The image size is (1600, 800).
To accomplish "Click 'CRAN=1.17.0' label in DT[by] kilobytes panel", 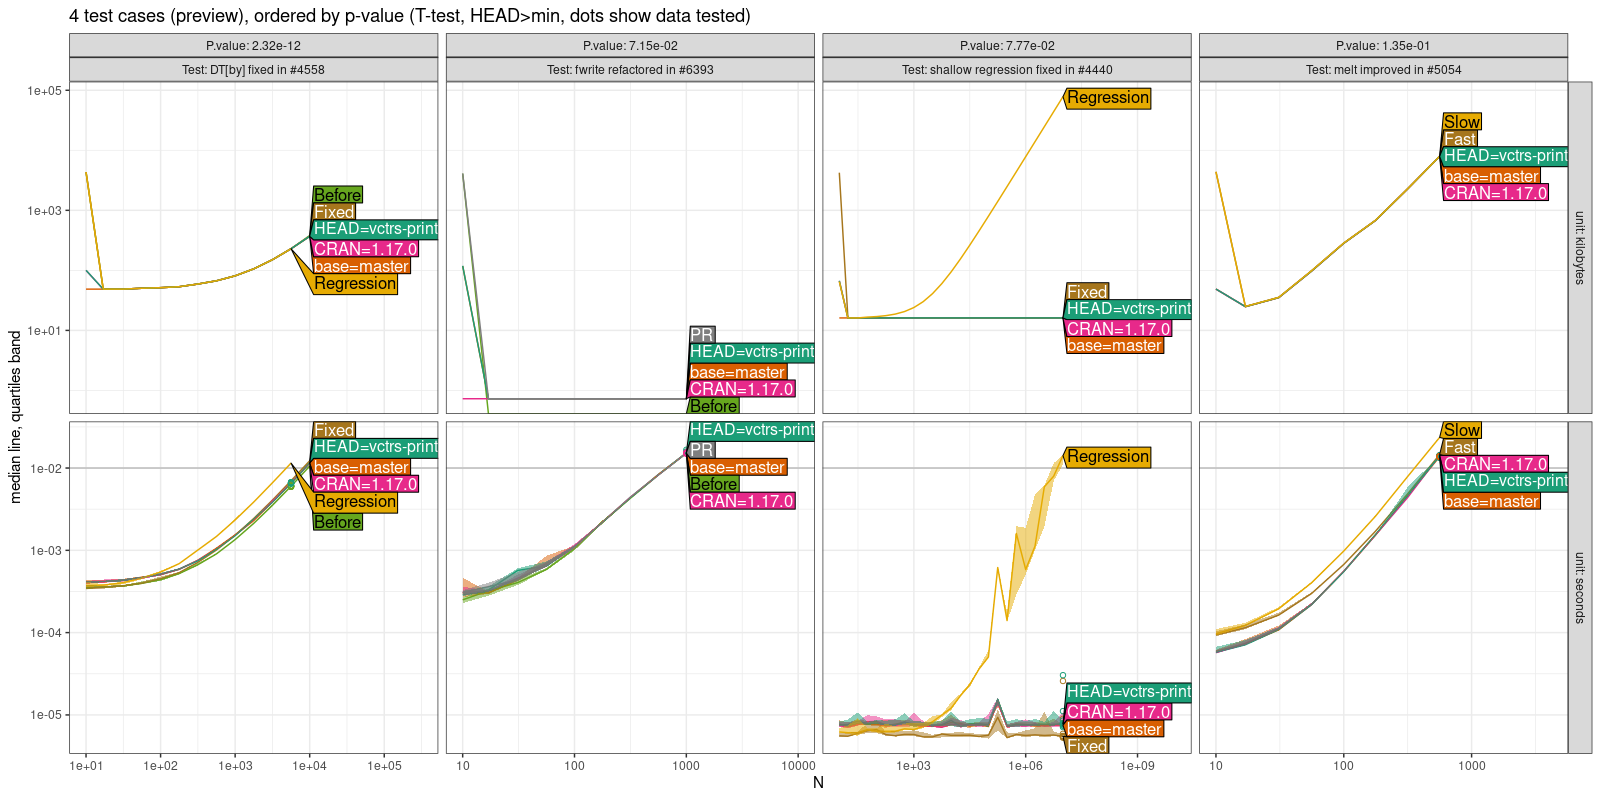I will tap(366, 249).
